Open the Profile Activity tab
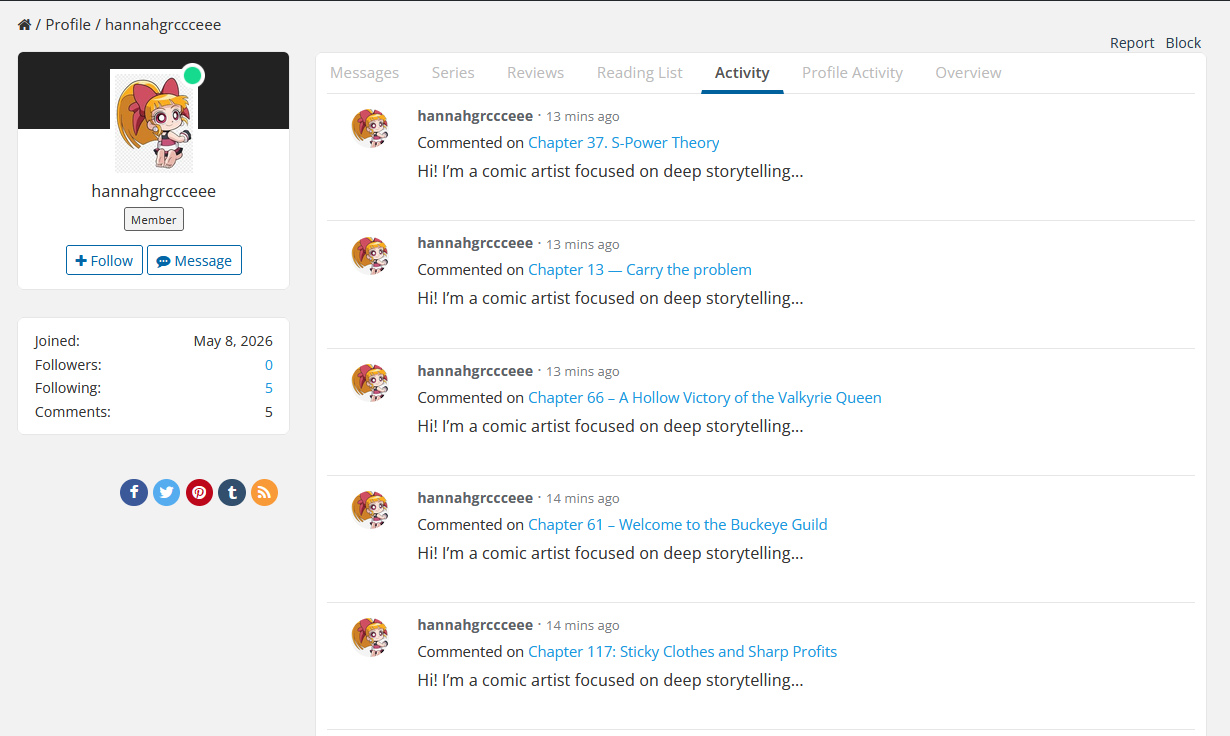Screen dimensions: 1230x736 (x=852, y=73)
